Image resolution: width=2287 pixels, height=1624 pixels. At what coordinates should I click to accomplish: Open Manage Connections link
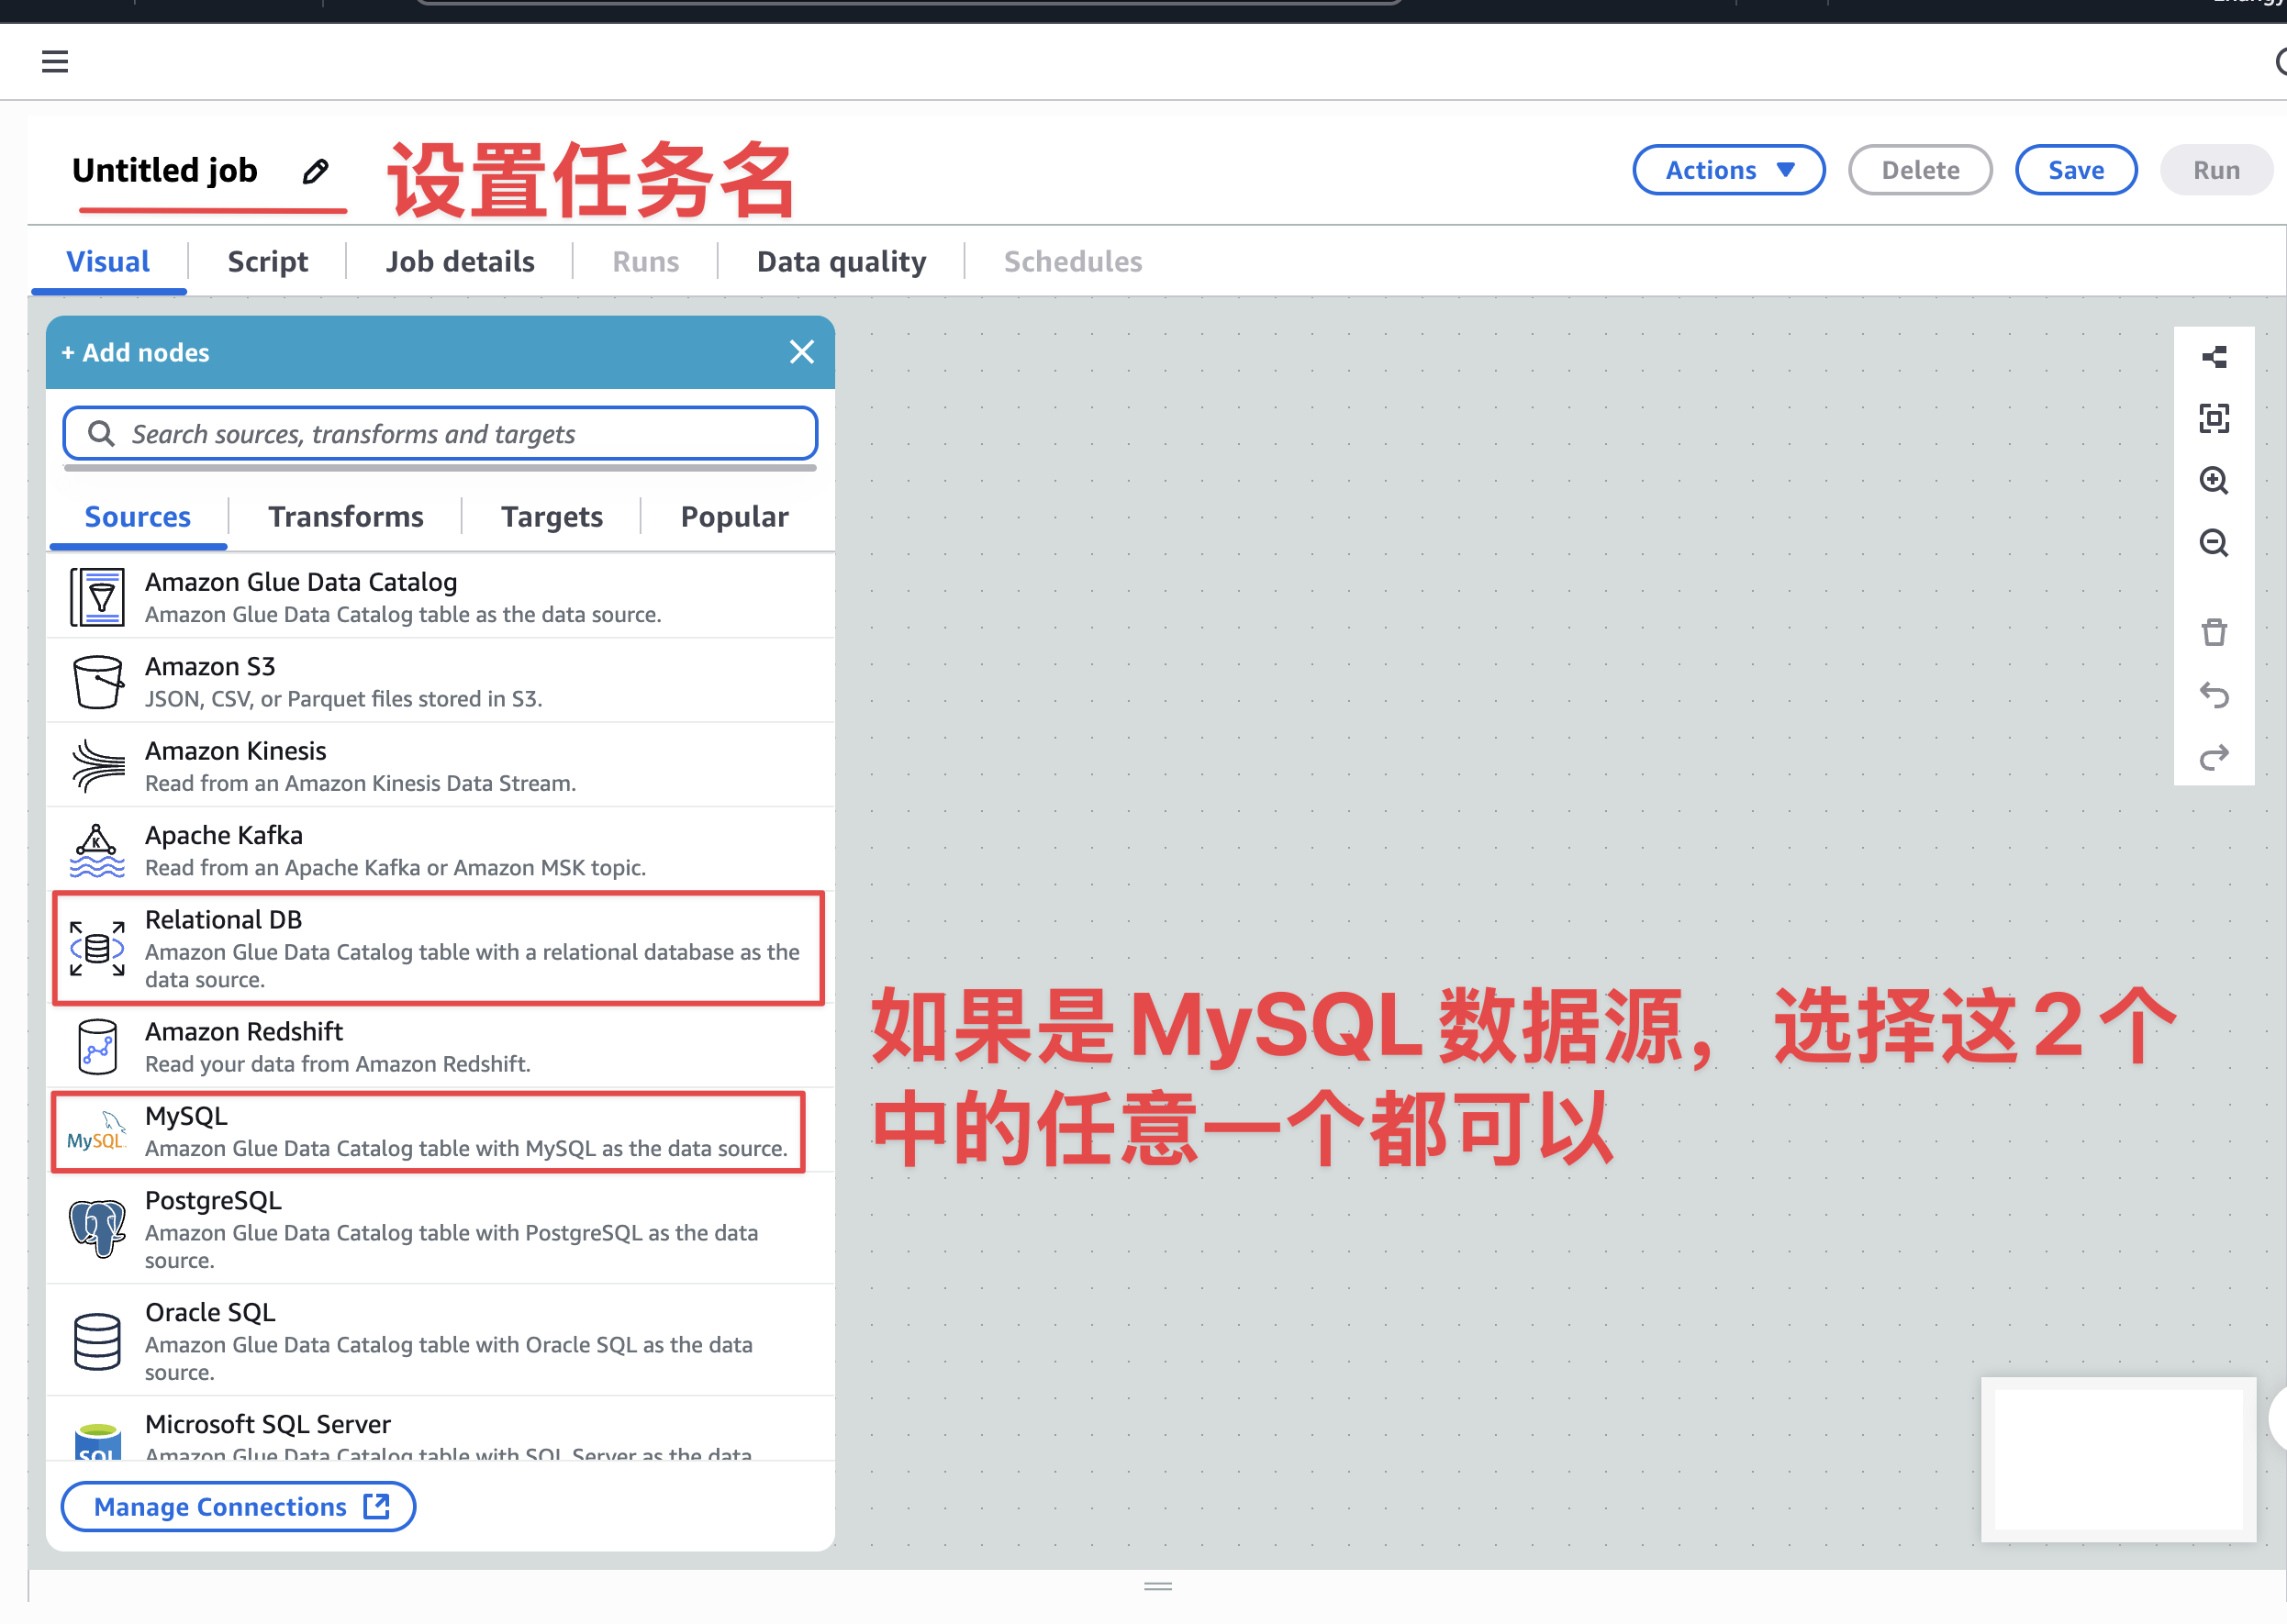[x=238, y=1506]
